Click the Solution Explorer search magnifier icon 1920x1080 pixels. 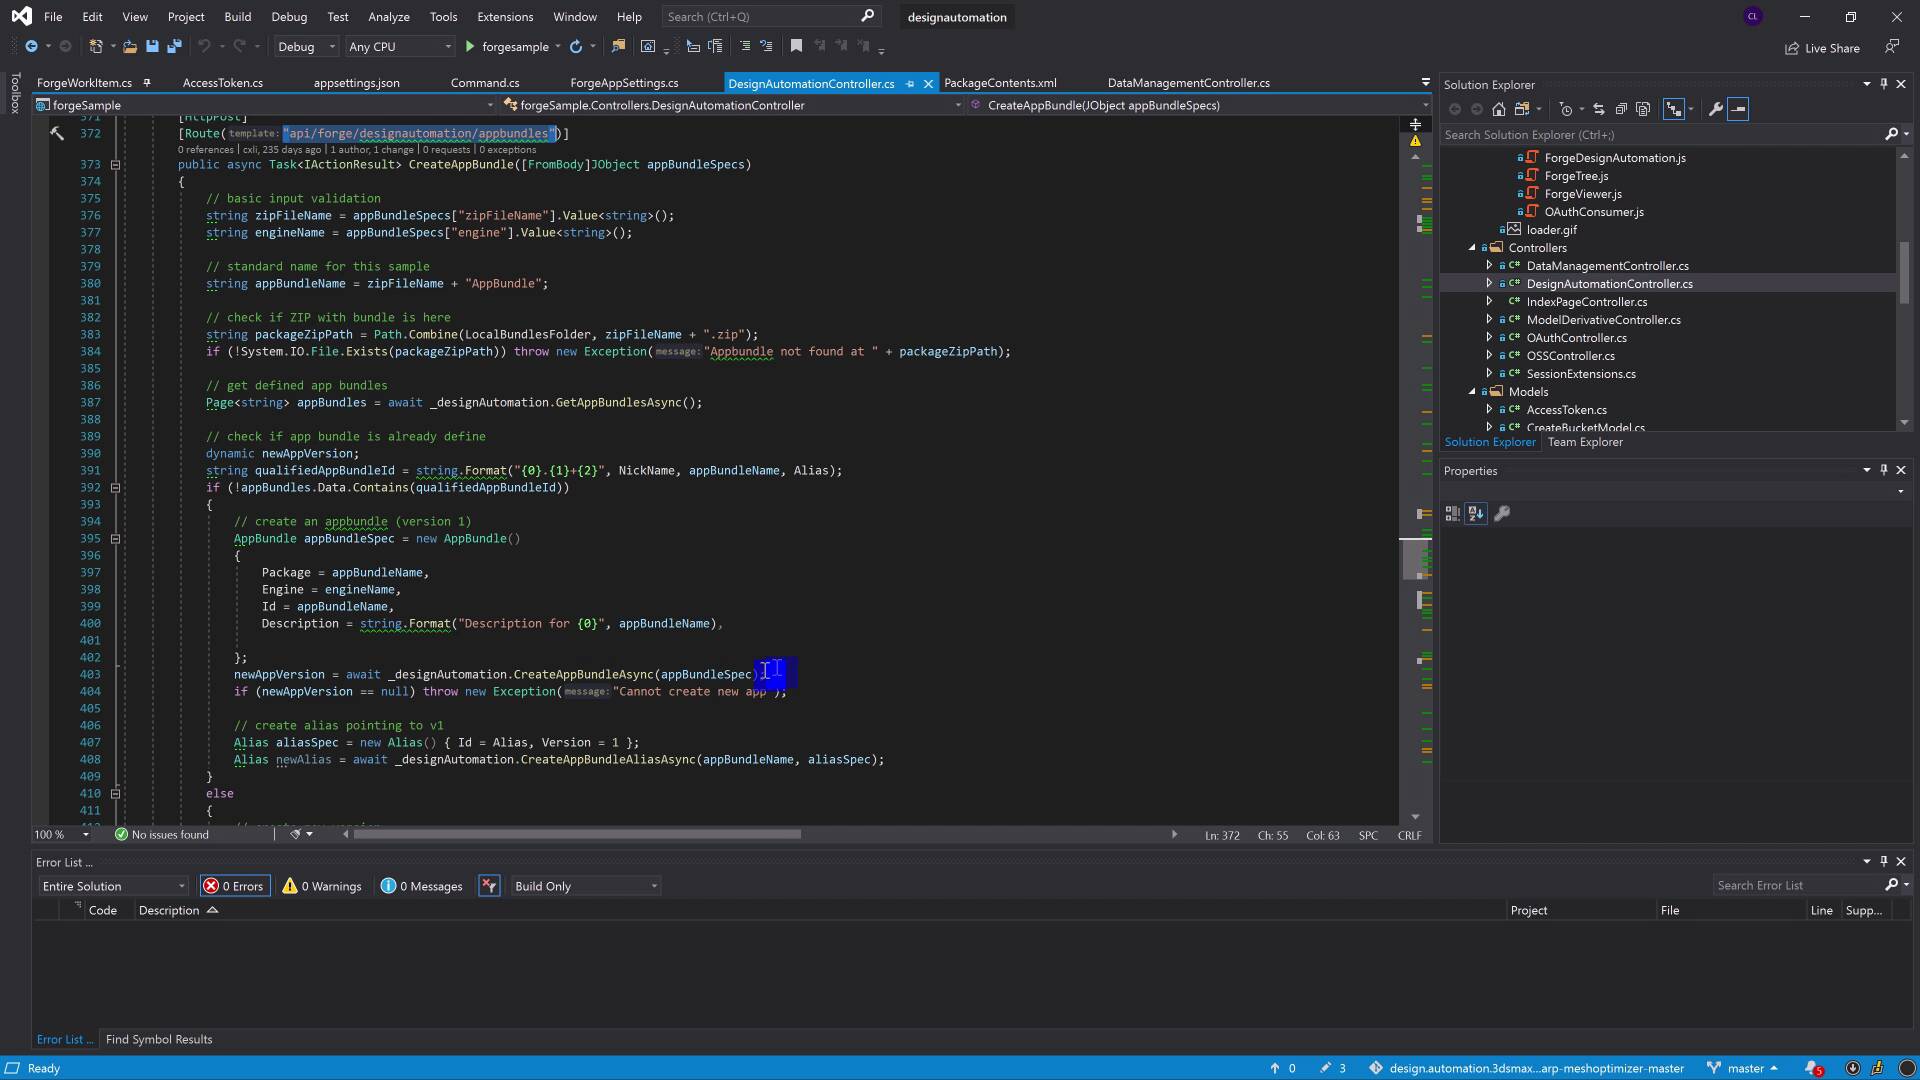[x=1891, y=134]
